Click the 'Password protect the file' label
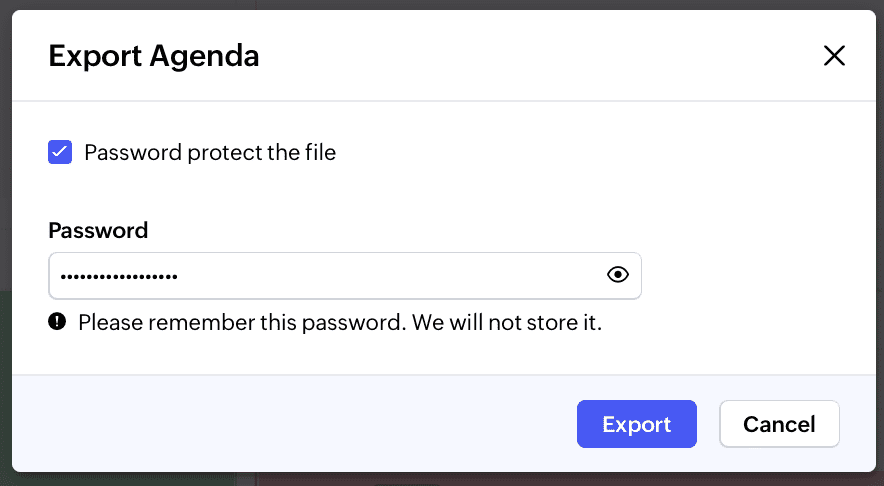The image size is (884, 486). click(210, 153)
